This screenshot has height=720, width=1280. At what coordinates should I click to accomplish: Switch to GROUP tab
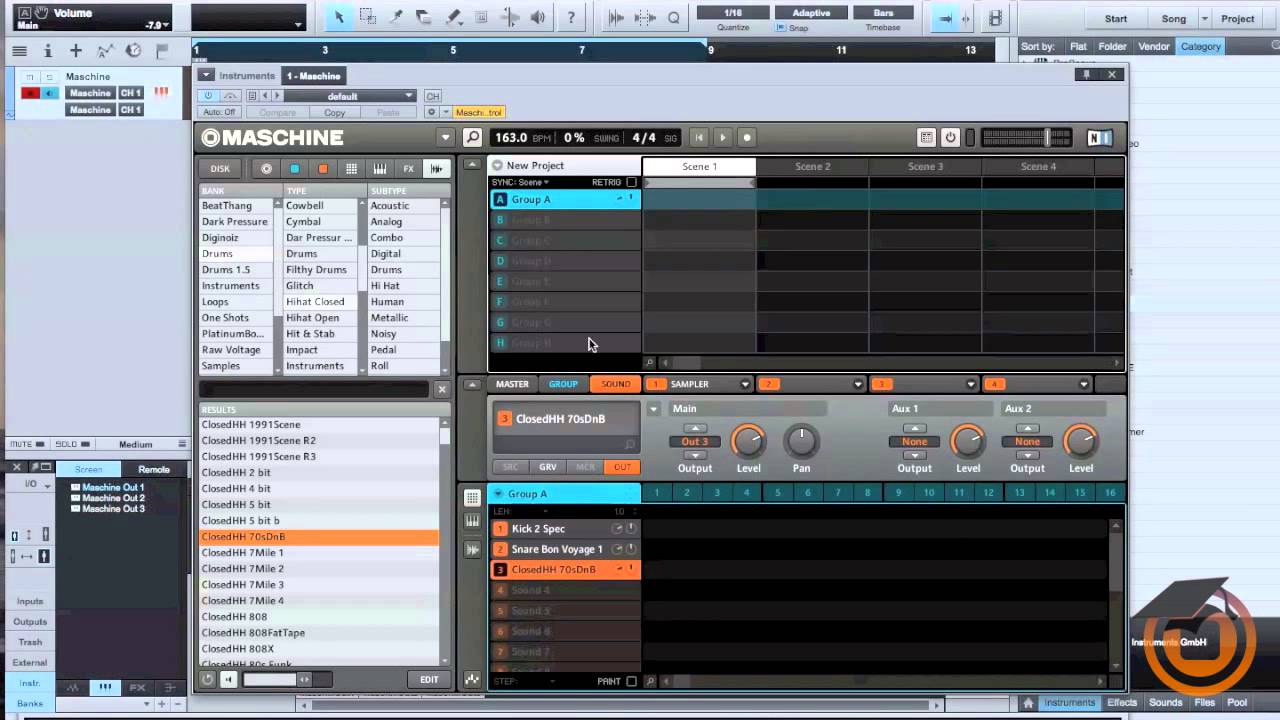tap(563, 384)
